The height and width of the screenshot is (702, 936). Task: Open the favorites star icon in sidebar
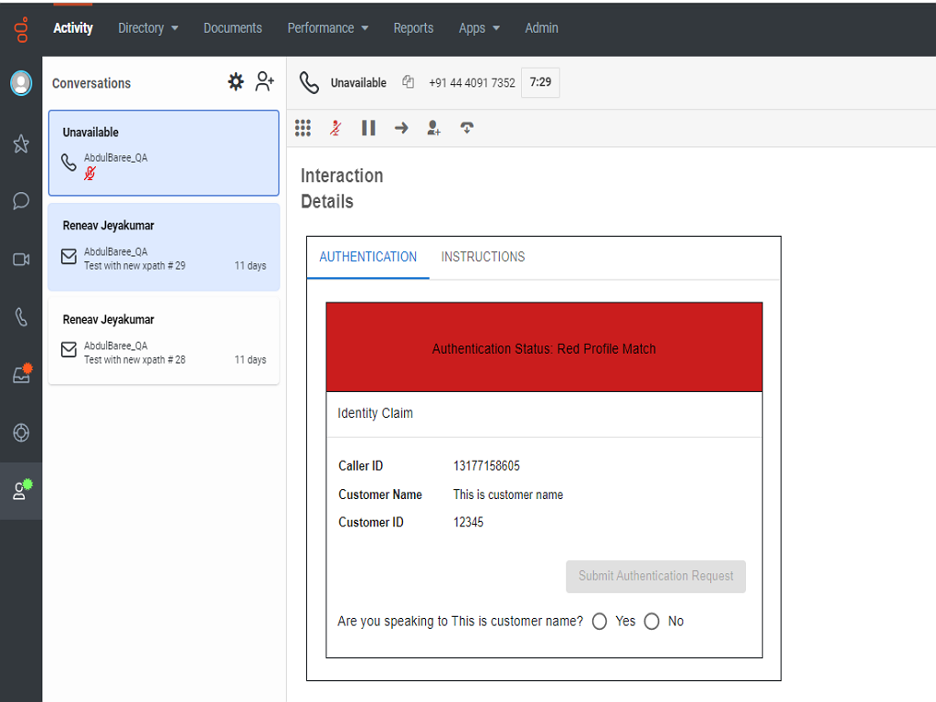pos(21,143)
